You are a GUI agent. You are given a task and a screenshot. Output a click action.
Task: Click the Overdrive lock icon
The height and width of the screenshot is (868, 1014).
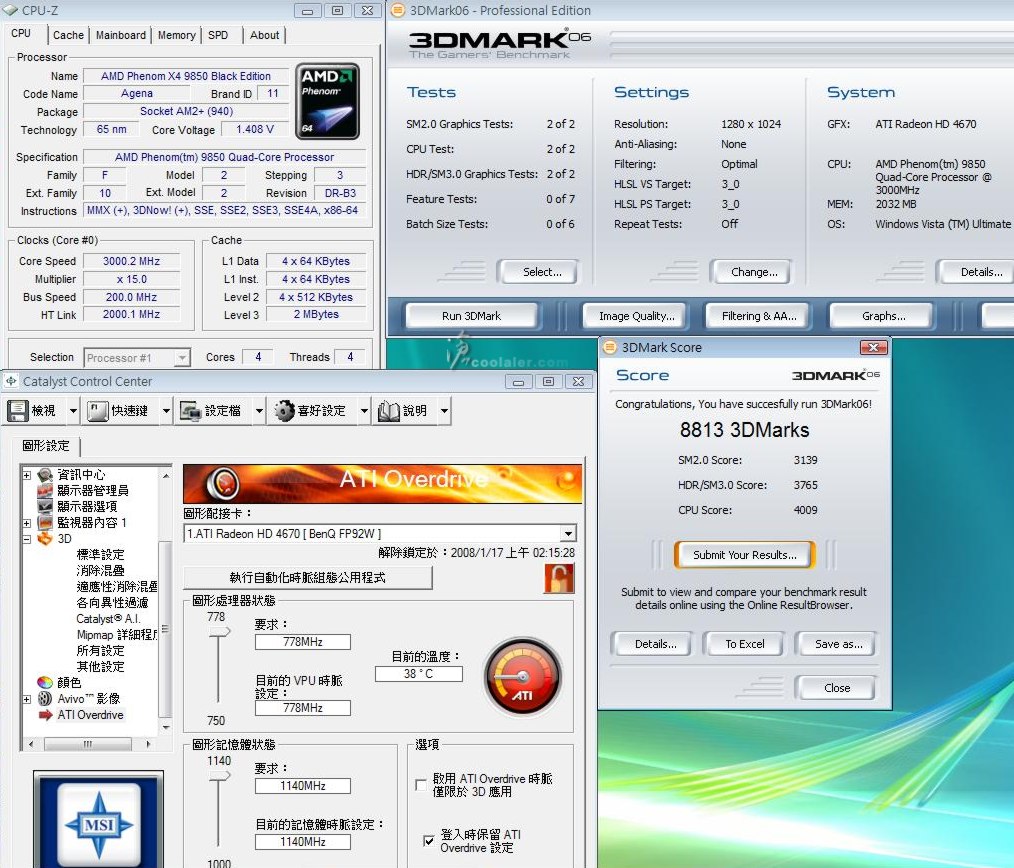tap(559, 578)
